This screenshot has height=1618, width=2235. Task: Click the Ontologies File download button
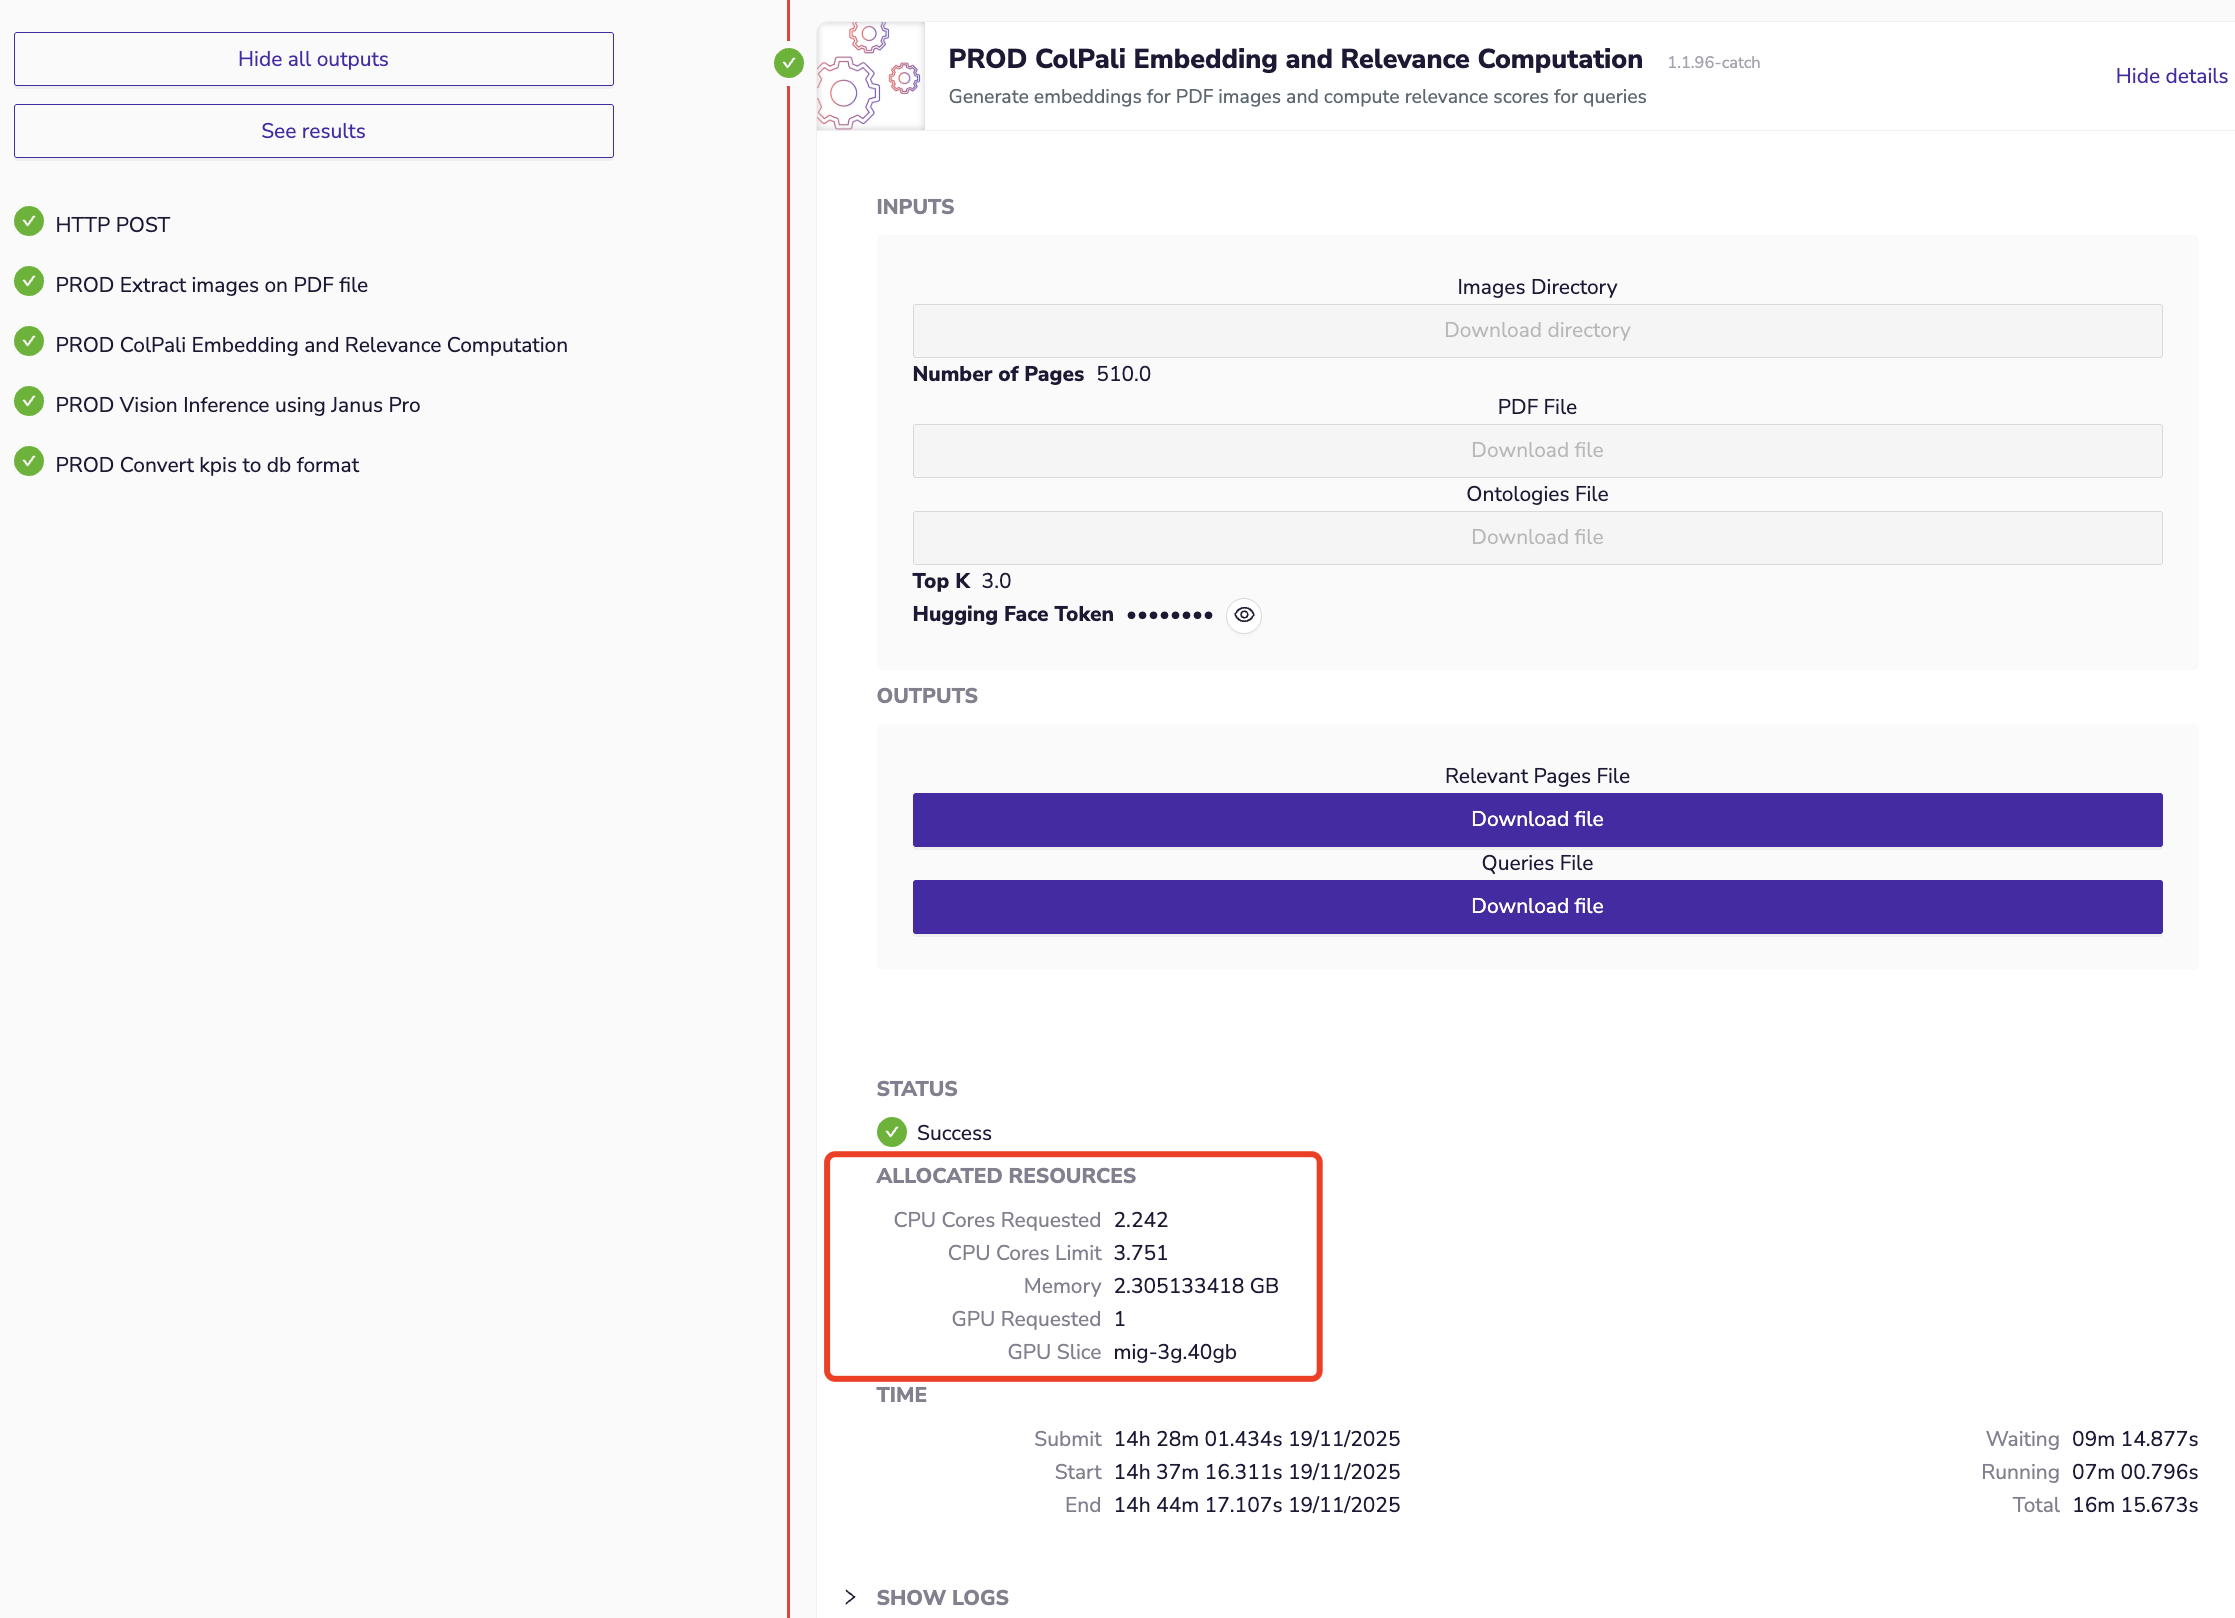click(1536, 537)
